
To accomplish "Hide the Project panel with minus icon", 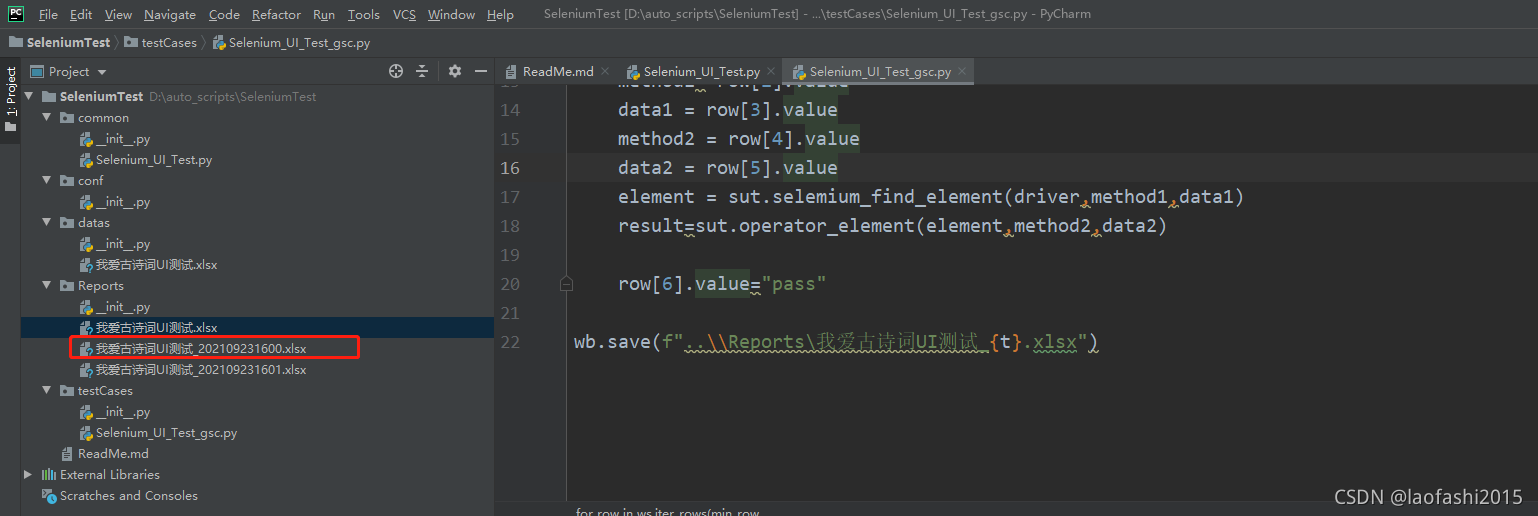I will [481, 71].
